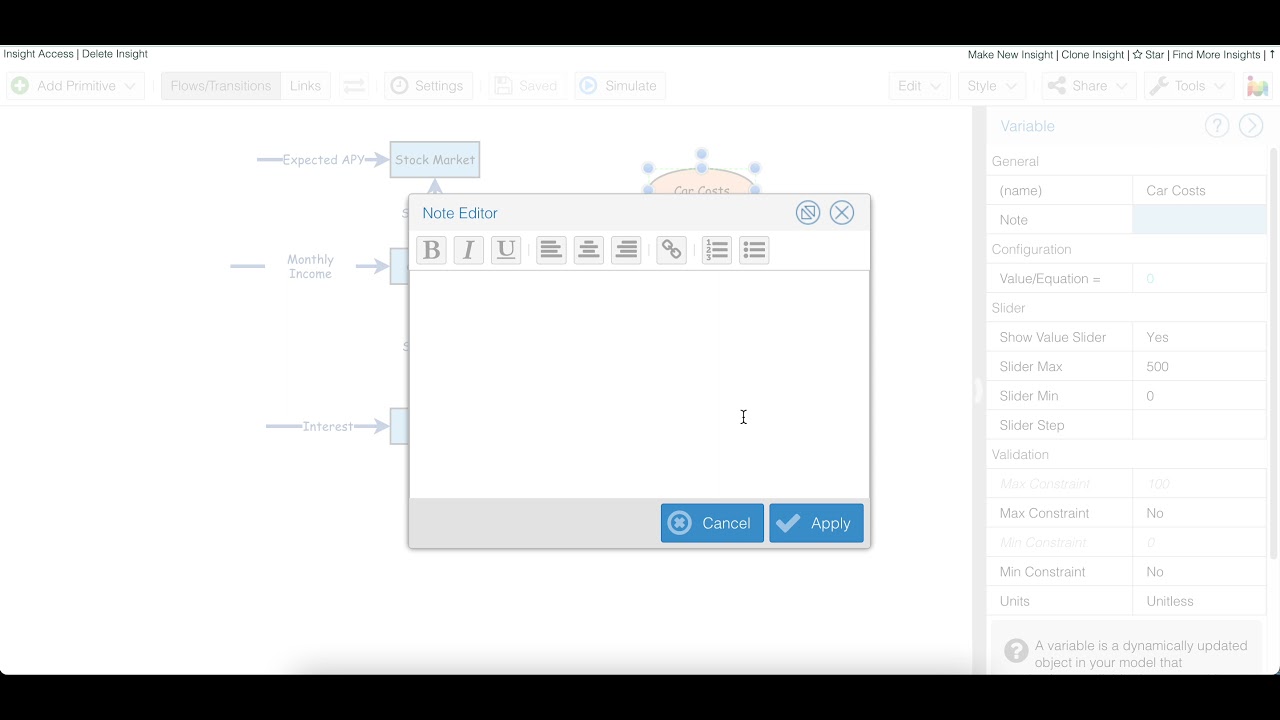Click the Slider Step value field

click(1199, 425)
